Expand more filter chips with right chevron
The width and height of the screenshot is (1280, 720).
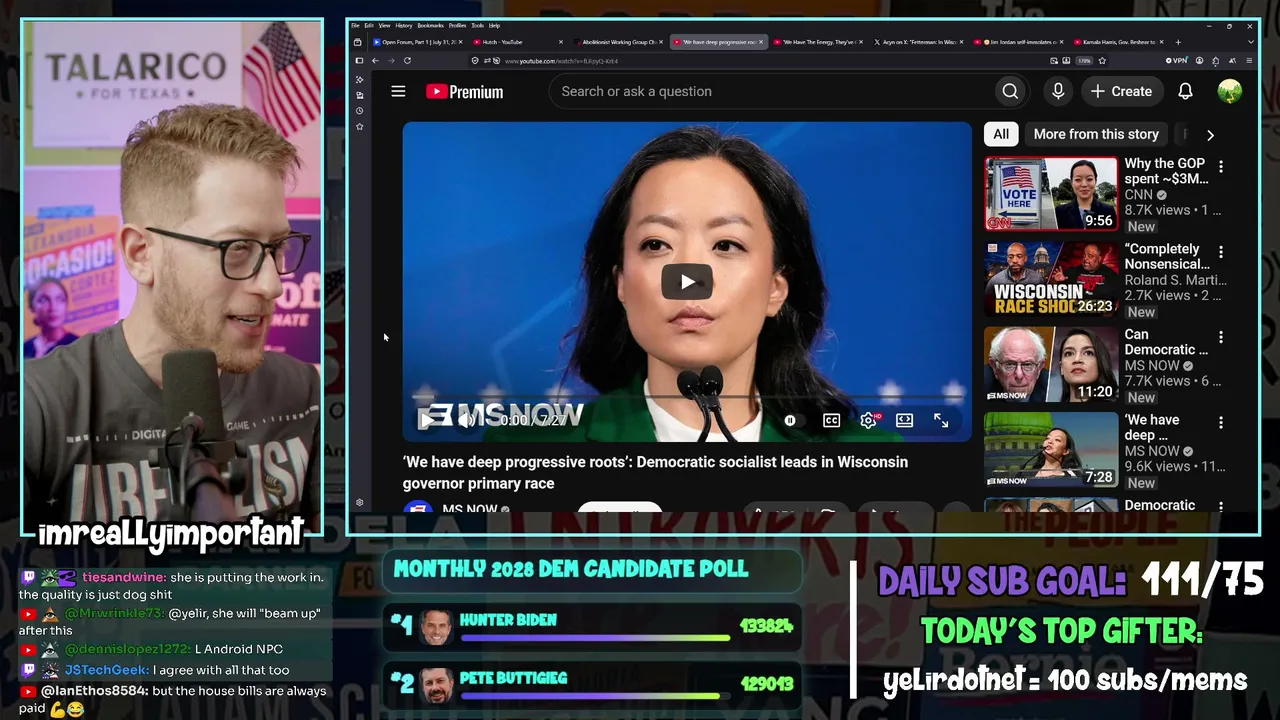pos(1210,135)
